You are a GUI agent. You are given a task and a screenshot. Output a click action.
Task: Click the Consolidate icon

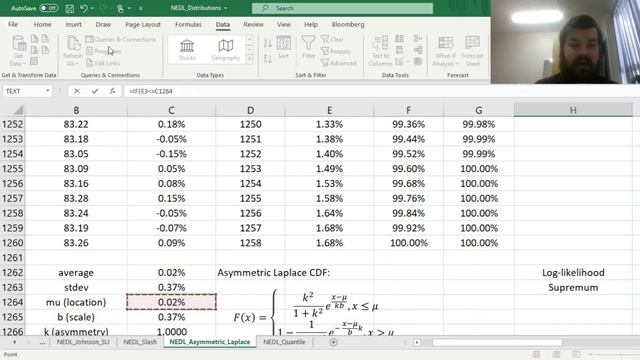(418, 38)
